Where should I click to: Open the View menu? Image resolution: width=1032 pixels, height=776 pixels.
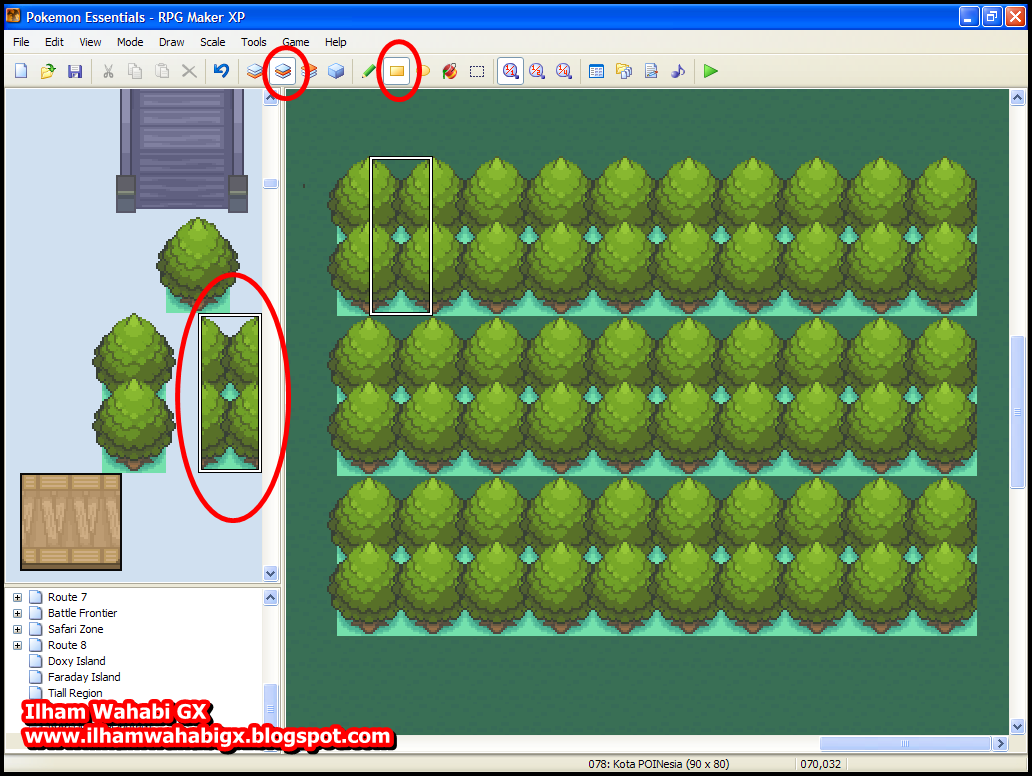click(x=90, y=42)
